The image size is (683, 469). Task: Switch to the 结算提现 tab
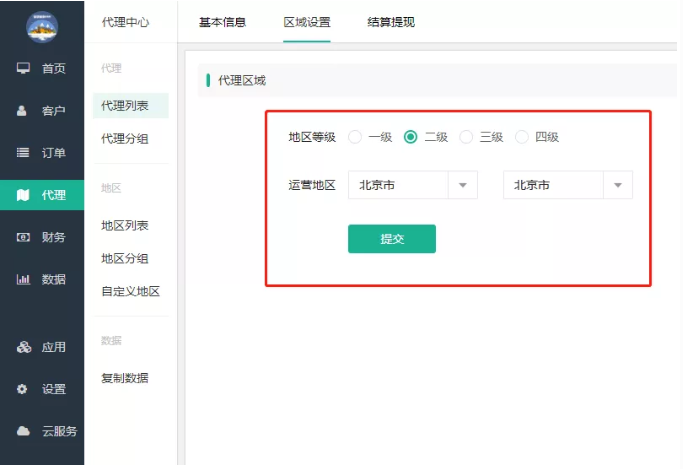pyautogui.click(x=391, y=22)
